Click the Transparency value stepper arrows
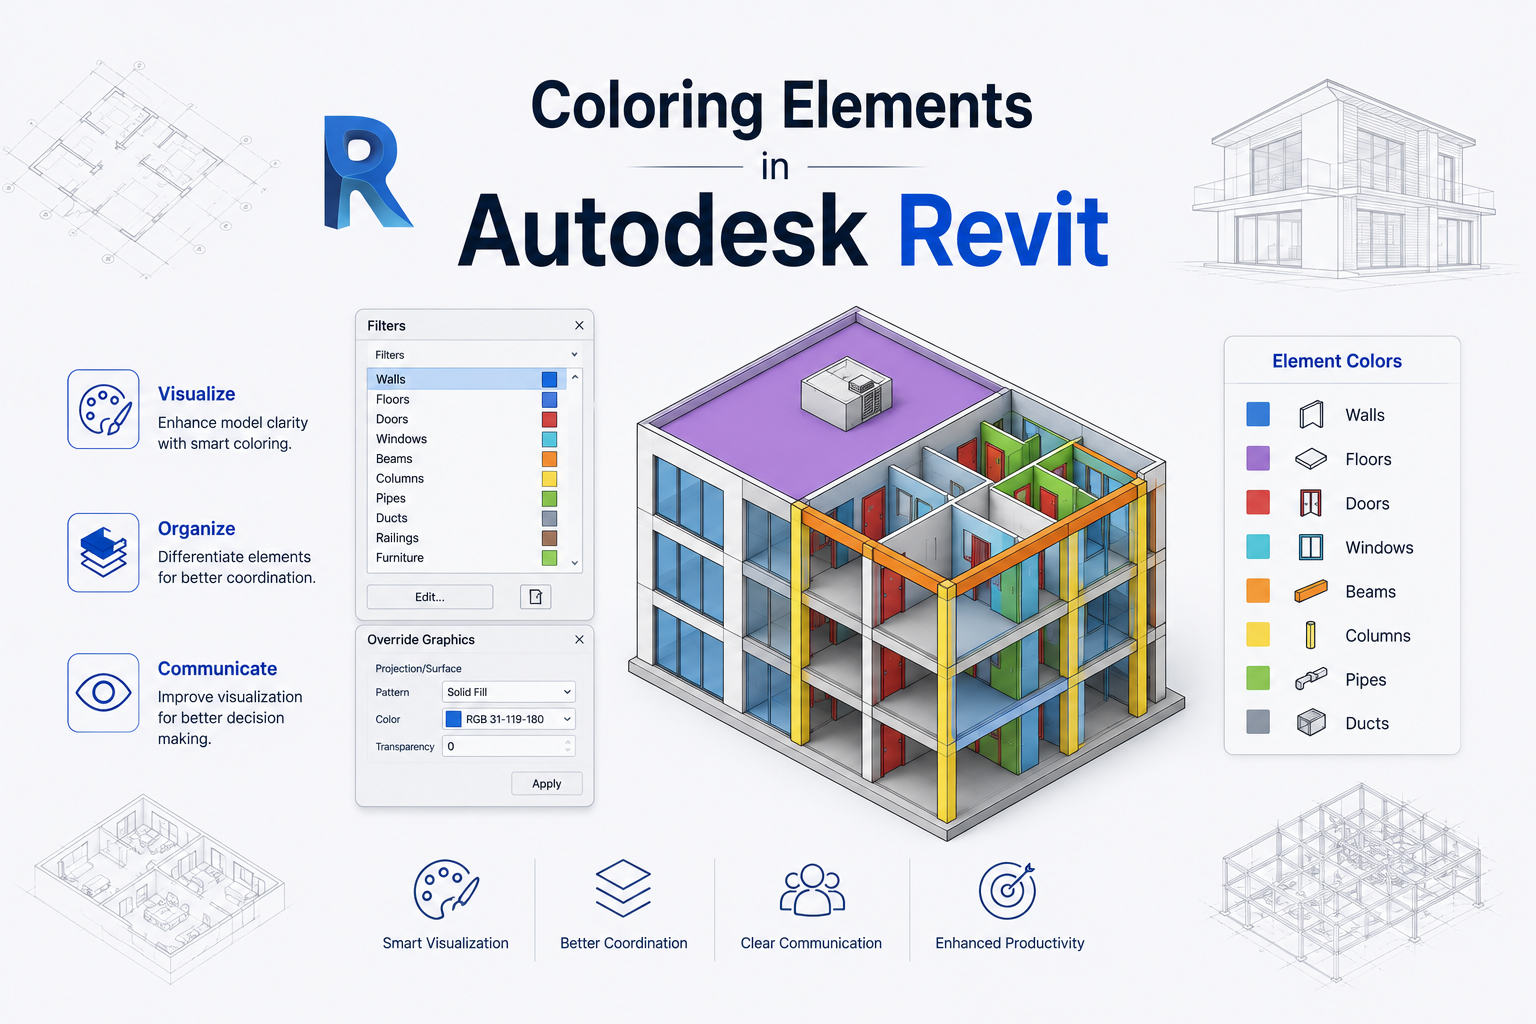The image size is (1536, 1024). click(x=569, y=746)
